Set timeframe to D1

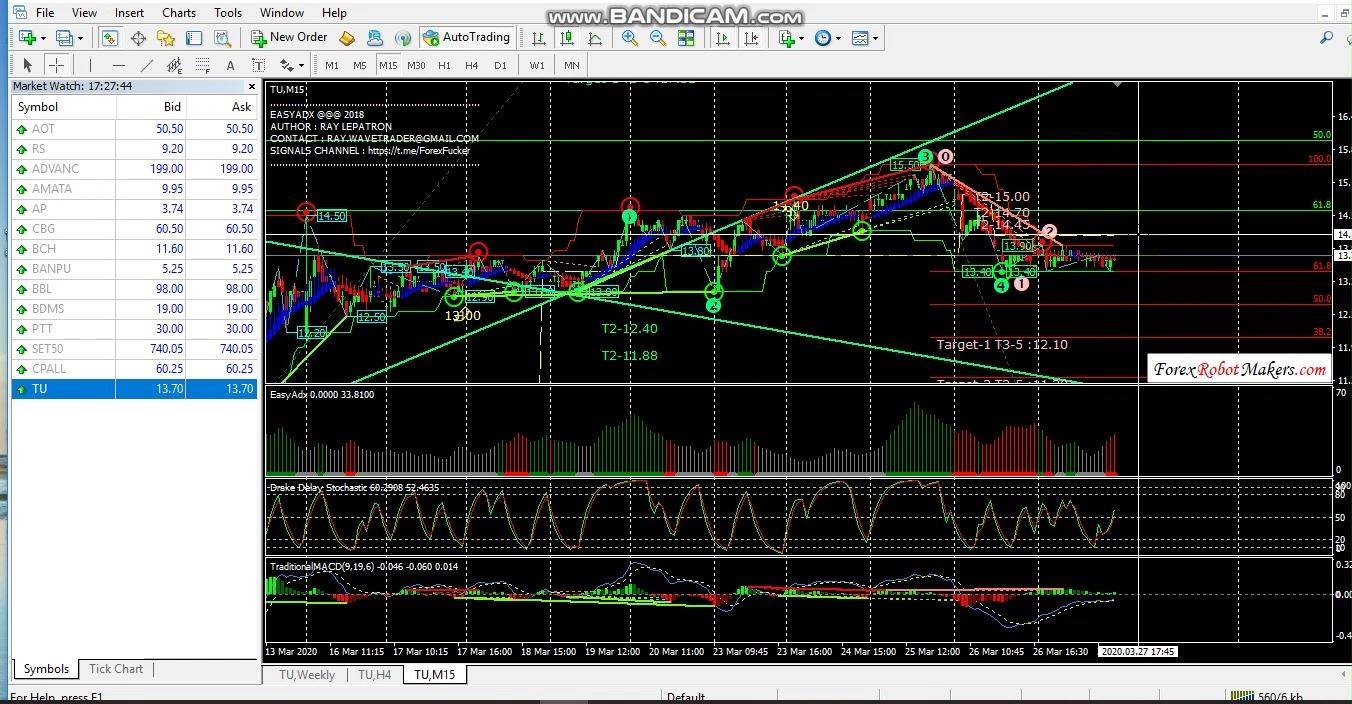[500, 65]
